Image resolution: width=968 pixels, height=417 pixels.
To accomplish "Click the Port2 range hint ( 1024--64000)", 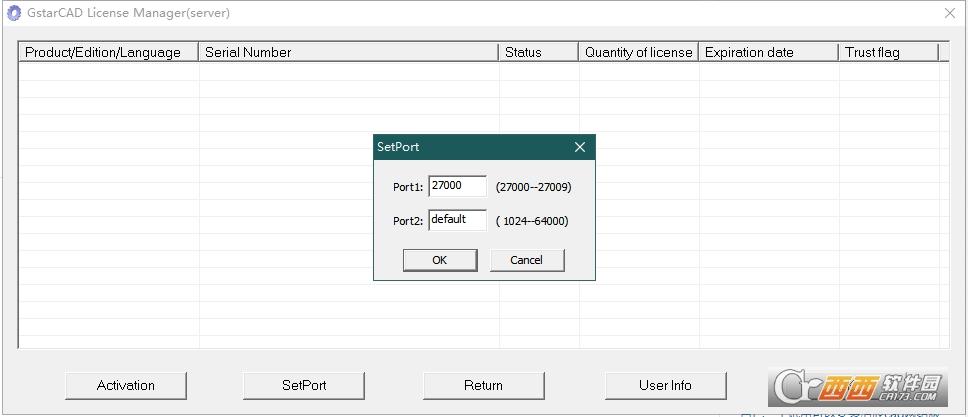I will (x=532, y=221).
